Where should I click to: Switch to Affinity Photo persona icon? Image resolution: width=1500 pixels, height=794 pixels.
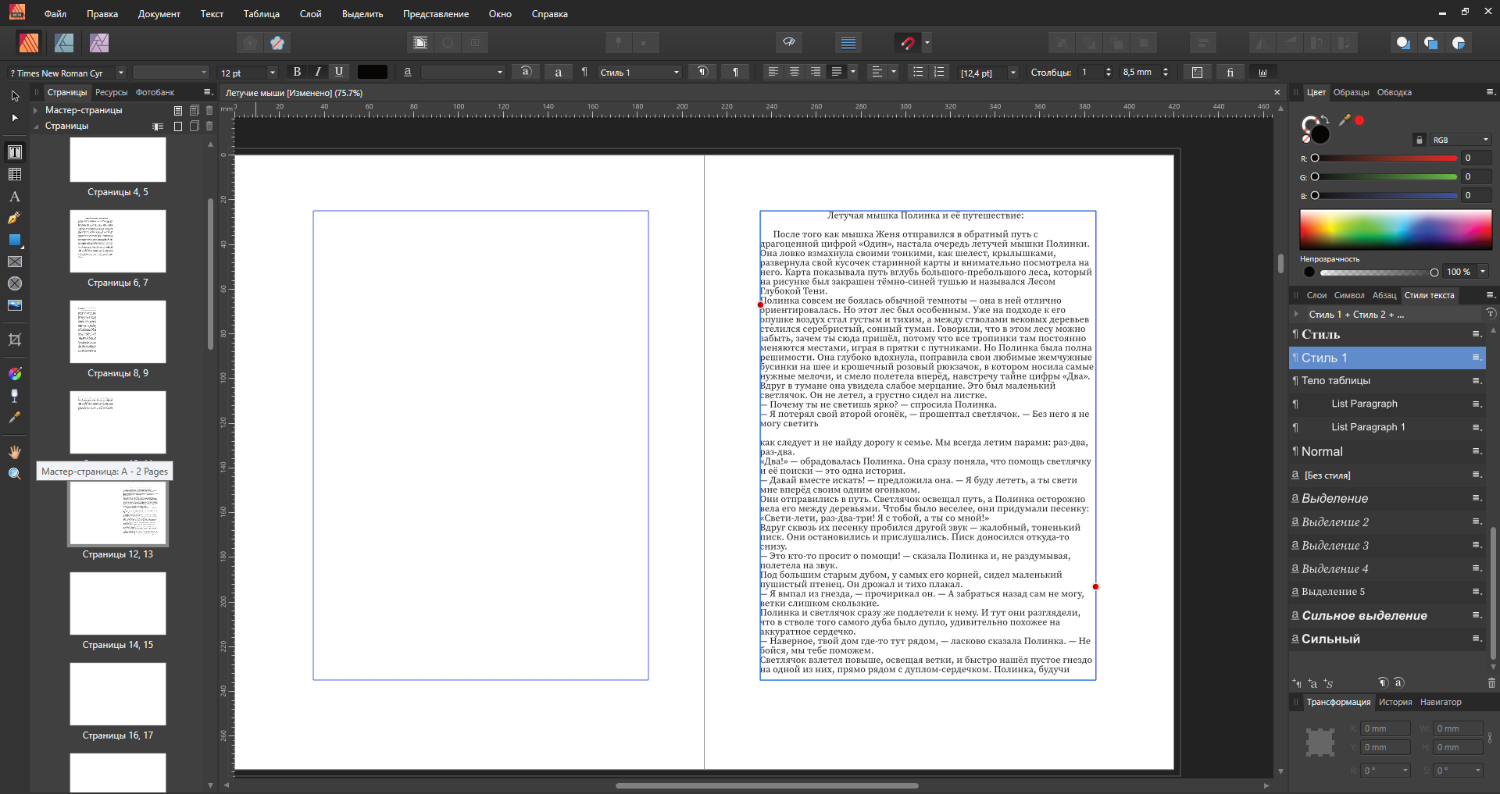pos(99,43)
